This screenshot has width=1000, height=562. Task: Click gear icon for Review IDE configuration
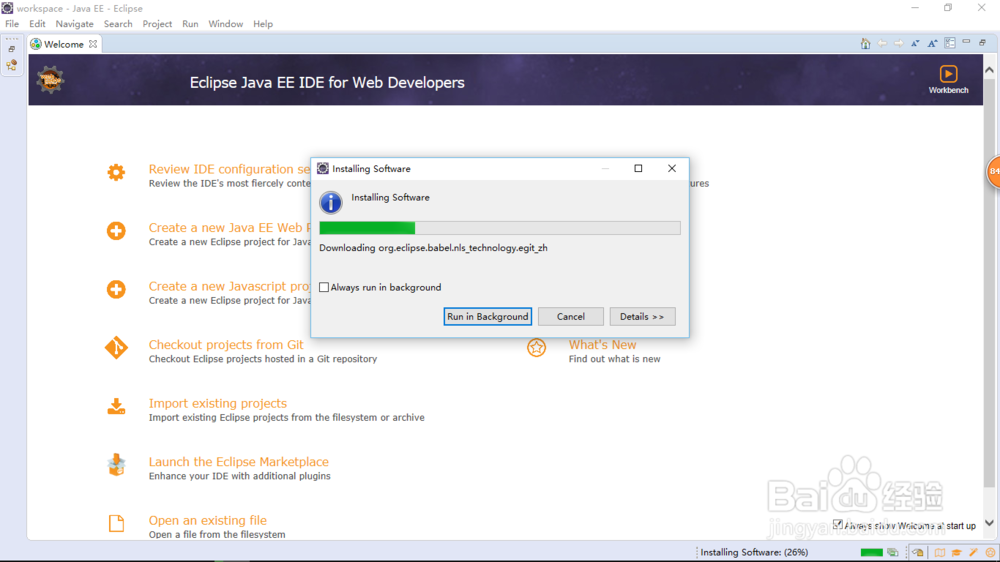point(116,172)
